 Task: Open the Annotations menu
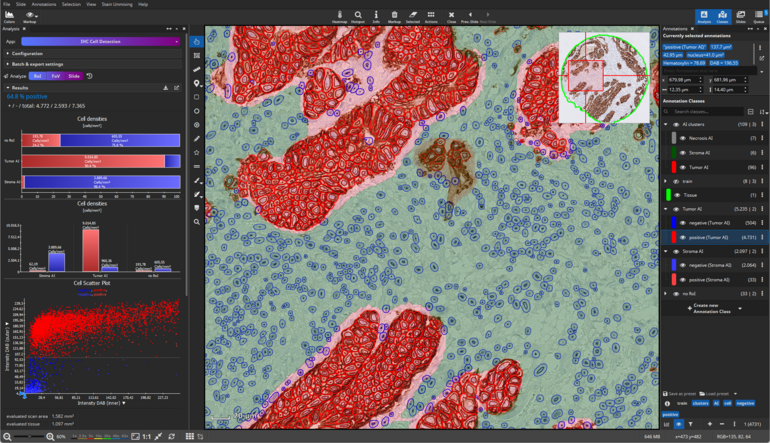click(43, 4)
